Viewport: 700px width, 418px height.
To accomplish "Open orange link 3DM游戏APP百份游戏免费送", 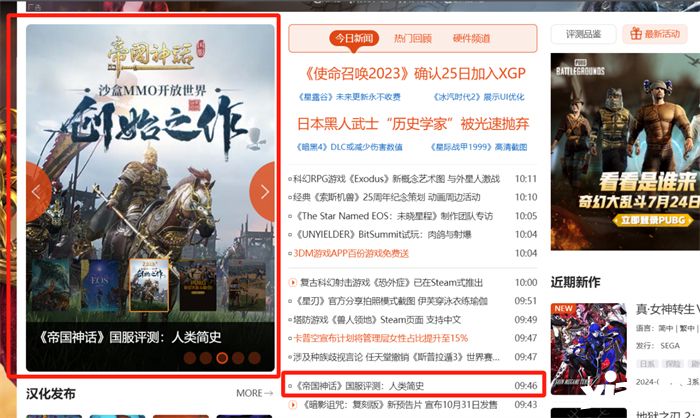I will (351, 253).
